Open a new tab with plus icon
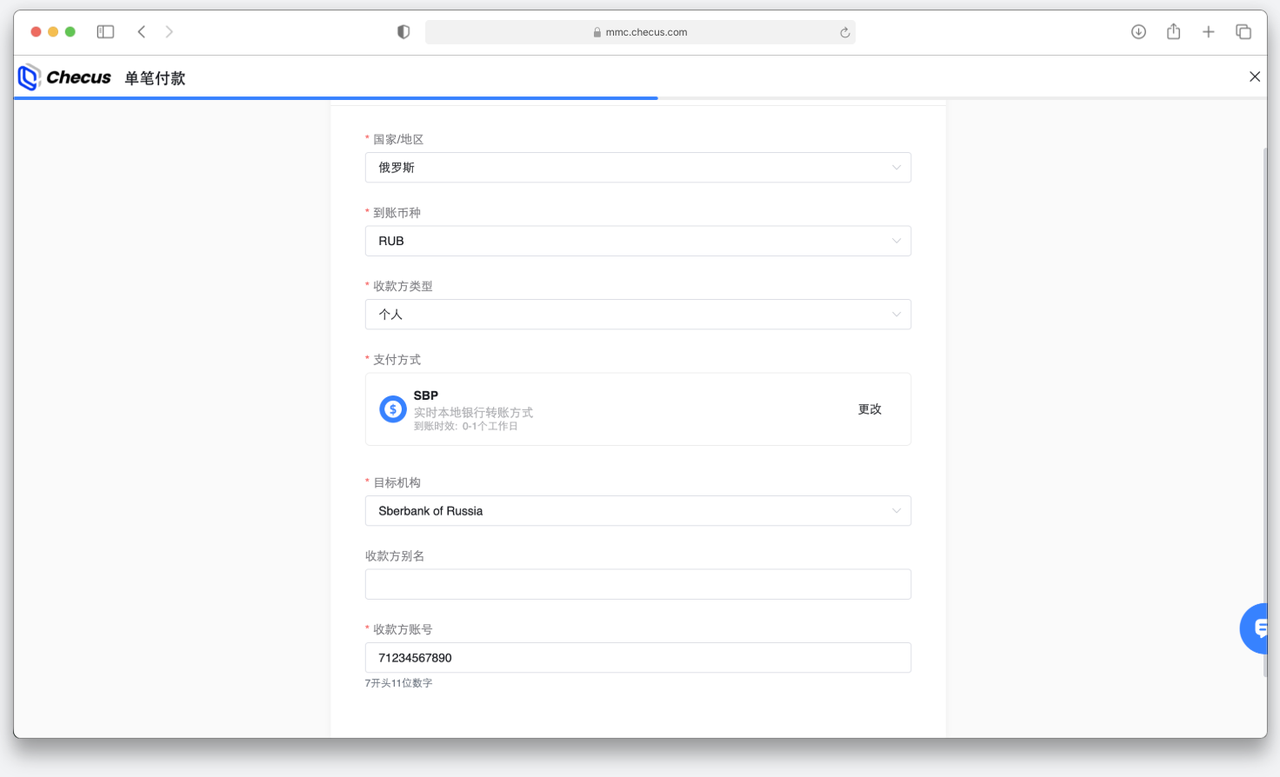 1208,32
